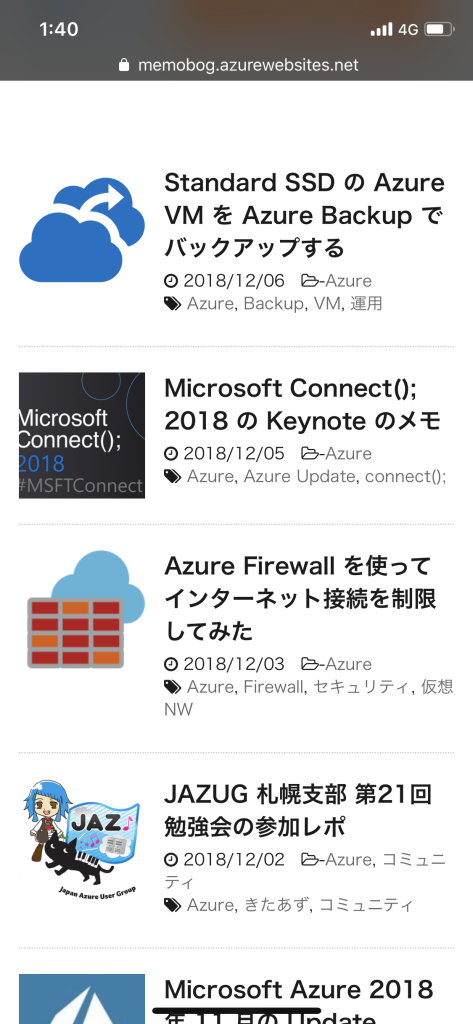This screenshot has height=1024, width=473.
Task: Click the tag icon on Connect(); post
Action: tap(172, 476)
